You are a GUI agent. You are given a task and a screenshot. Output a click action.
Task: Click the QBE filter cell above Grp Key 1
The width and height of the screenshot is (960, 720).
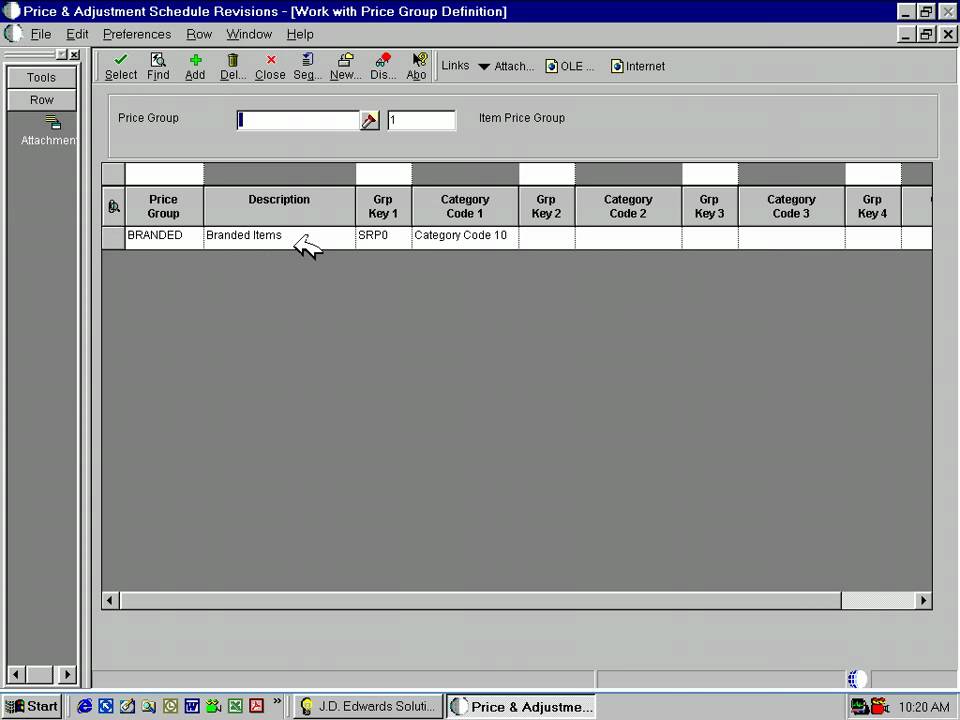pyautogui.click(x=383, y=174)
